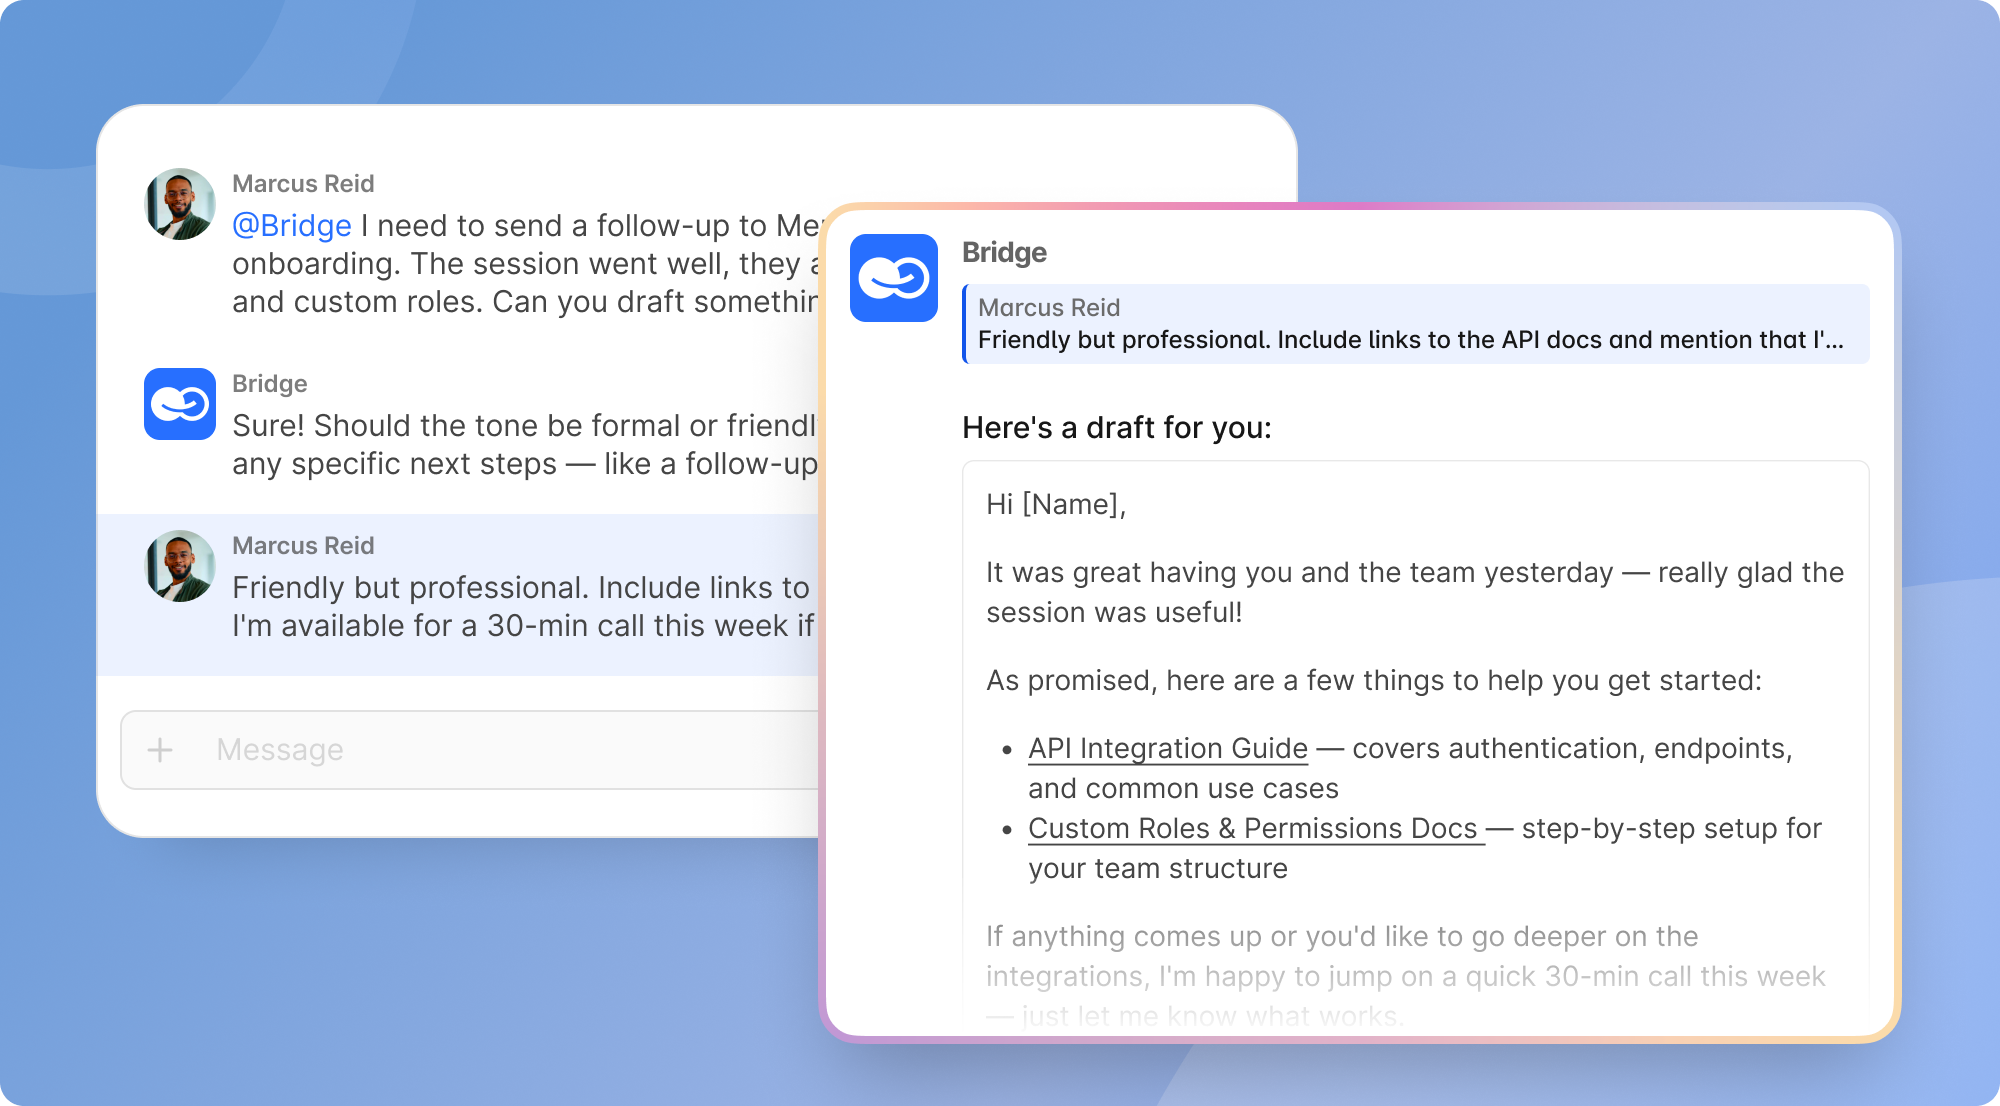Click 'If anything comes up' paragraph

click(1406, 976)
